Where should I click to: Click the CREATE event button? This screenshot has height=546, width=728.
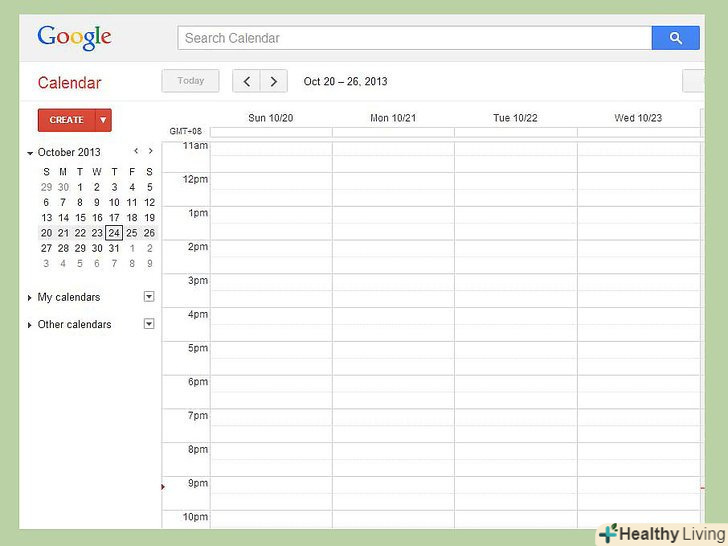[66, 120]
